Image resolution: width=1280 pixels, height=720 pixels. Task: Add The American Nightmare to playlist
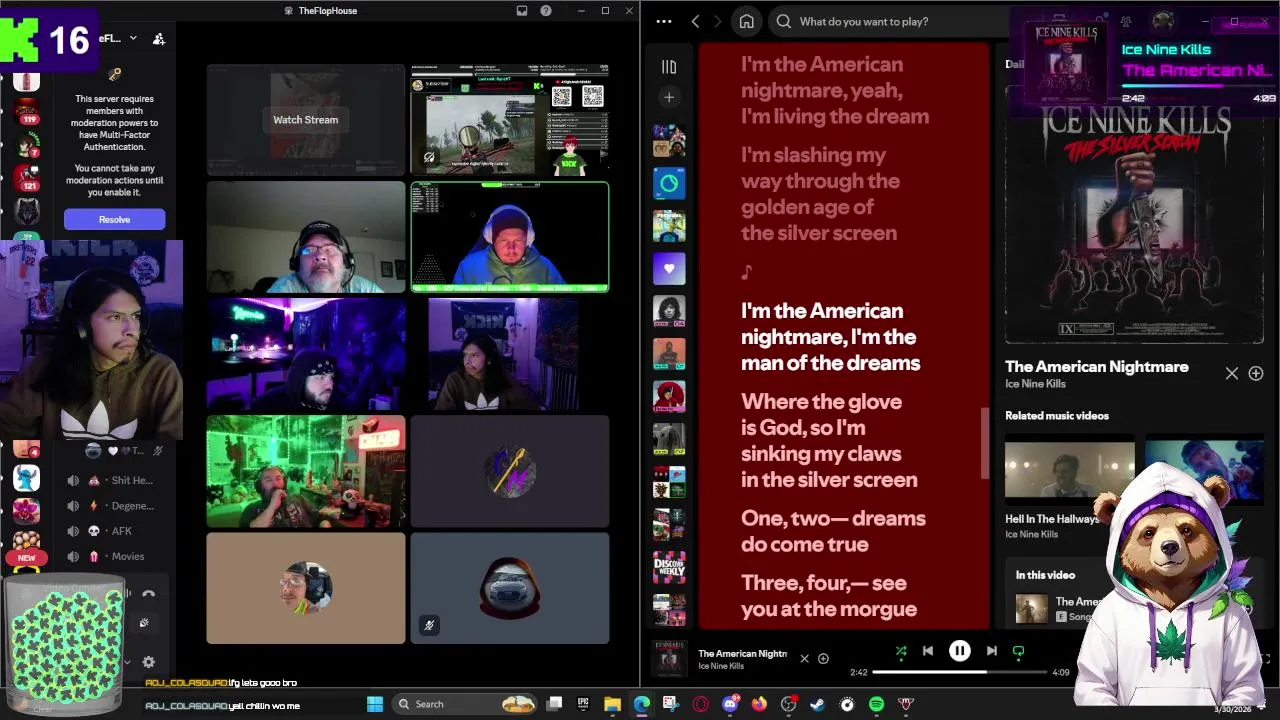tap(1256, 373)
